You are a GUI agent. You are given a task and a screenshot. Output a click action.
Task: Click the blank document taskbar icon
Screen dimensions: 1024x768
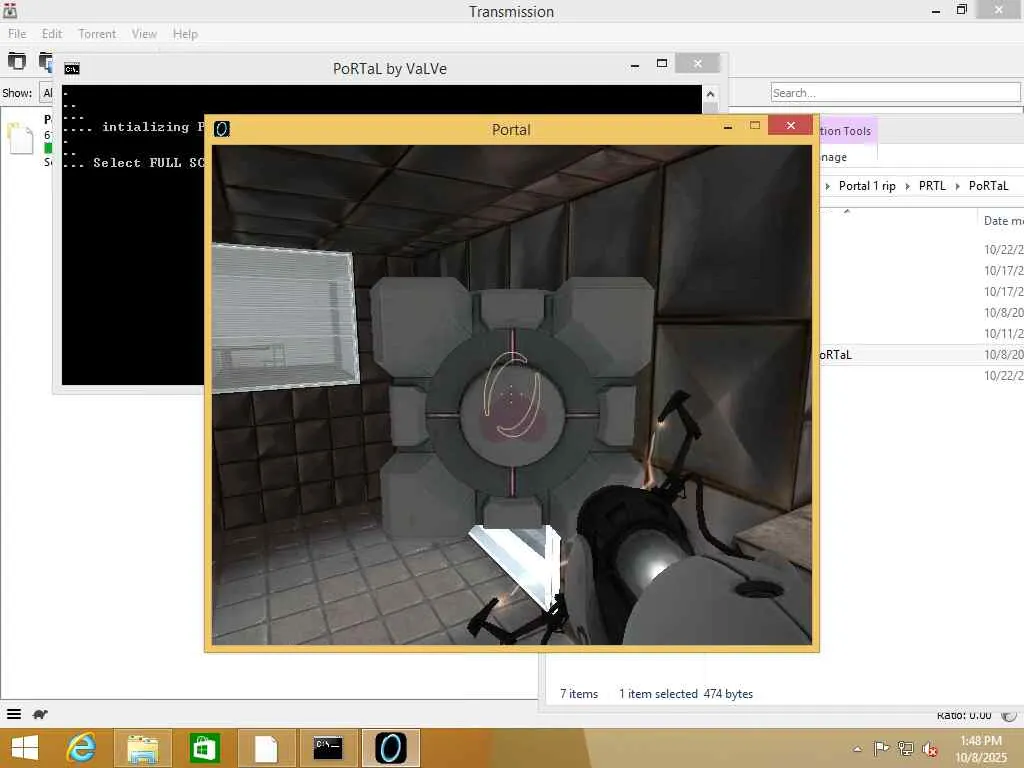(x=266, y=748)
